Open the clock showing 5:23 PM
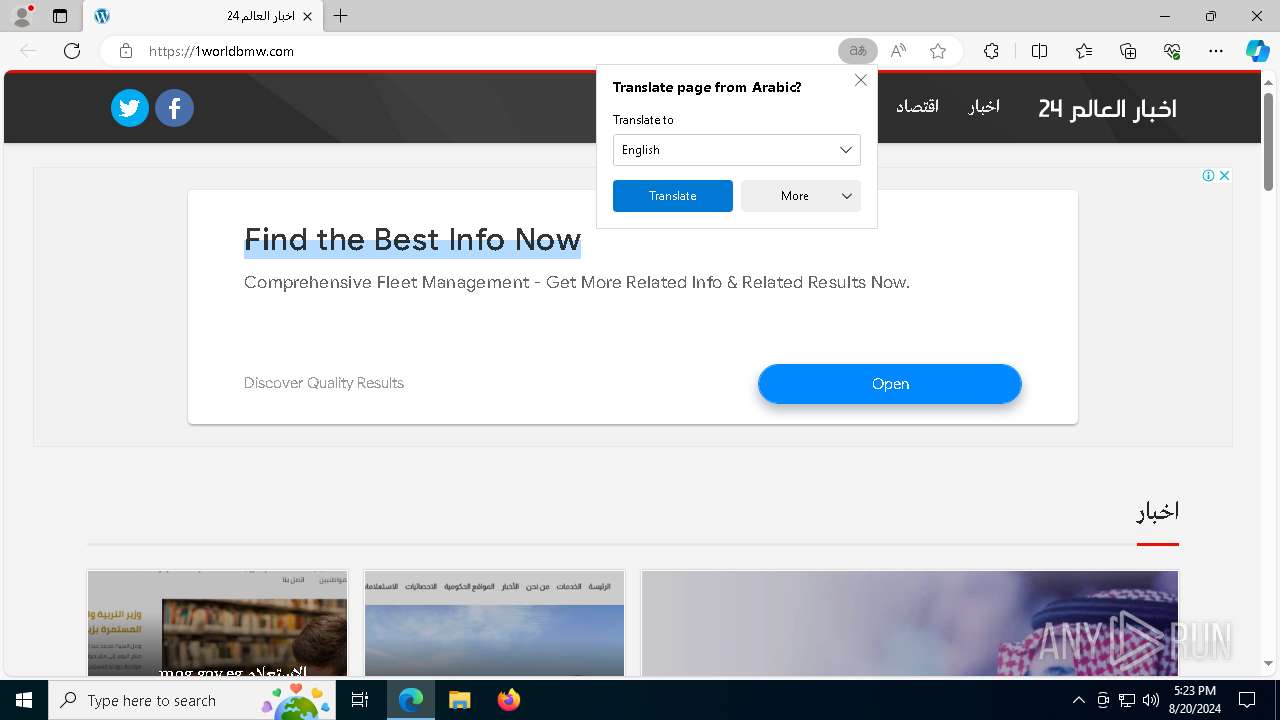This screenshot has width=1280, height=720. [1195, 700]
